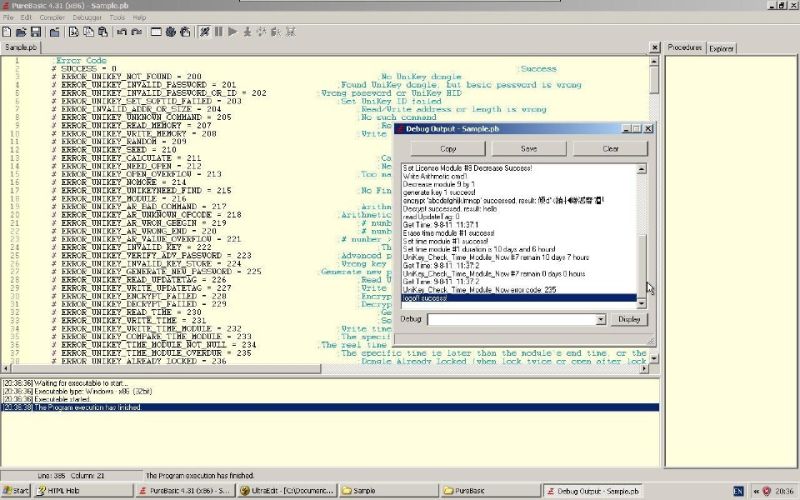Undo the last edit via toolbar

click(122, 32)
